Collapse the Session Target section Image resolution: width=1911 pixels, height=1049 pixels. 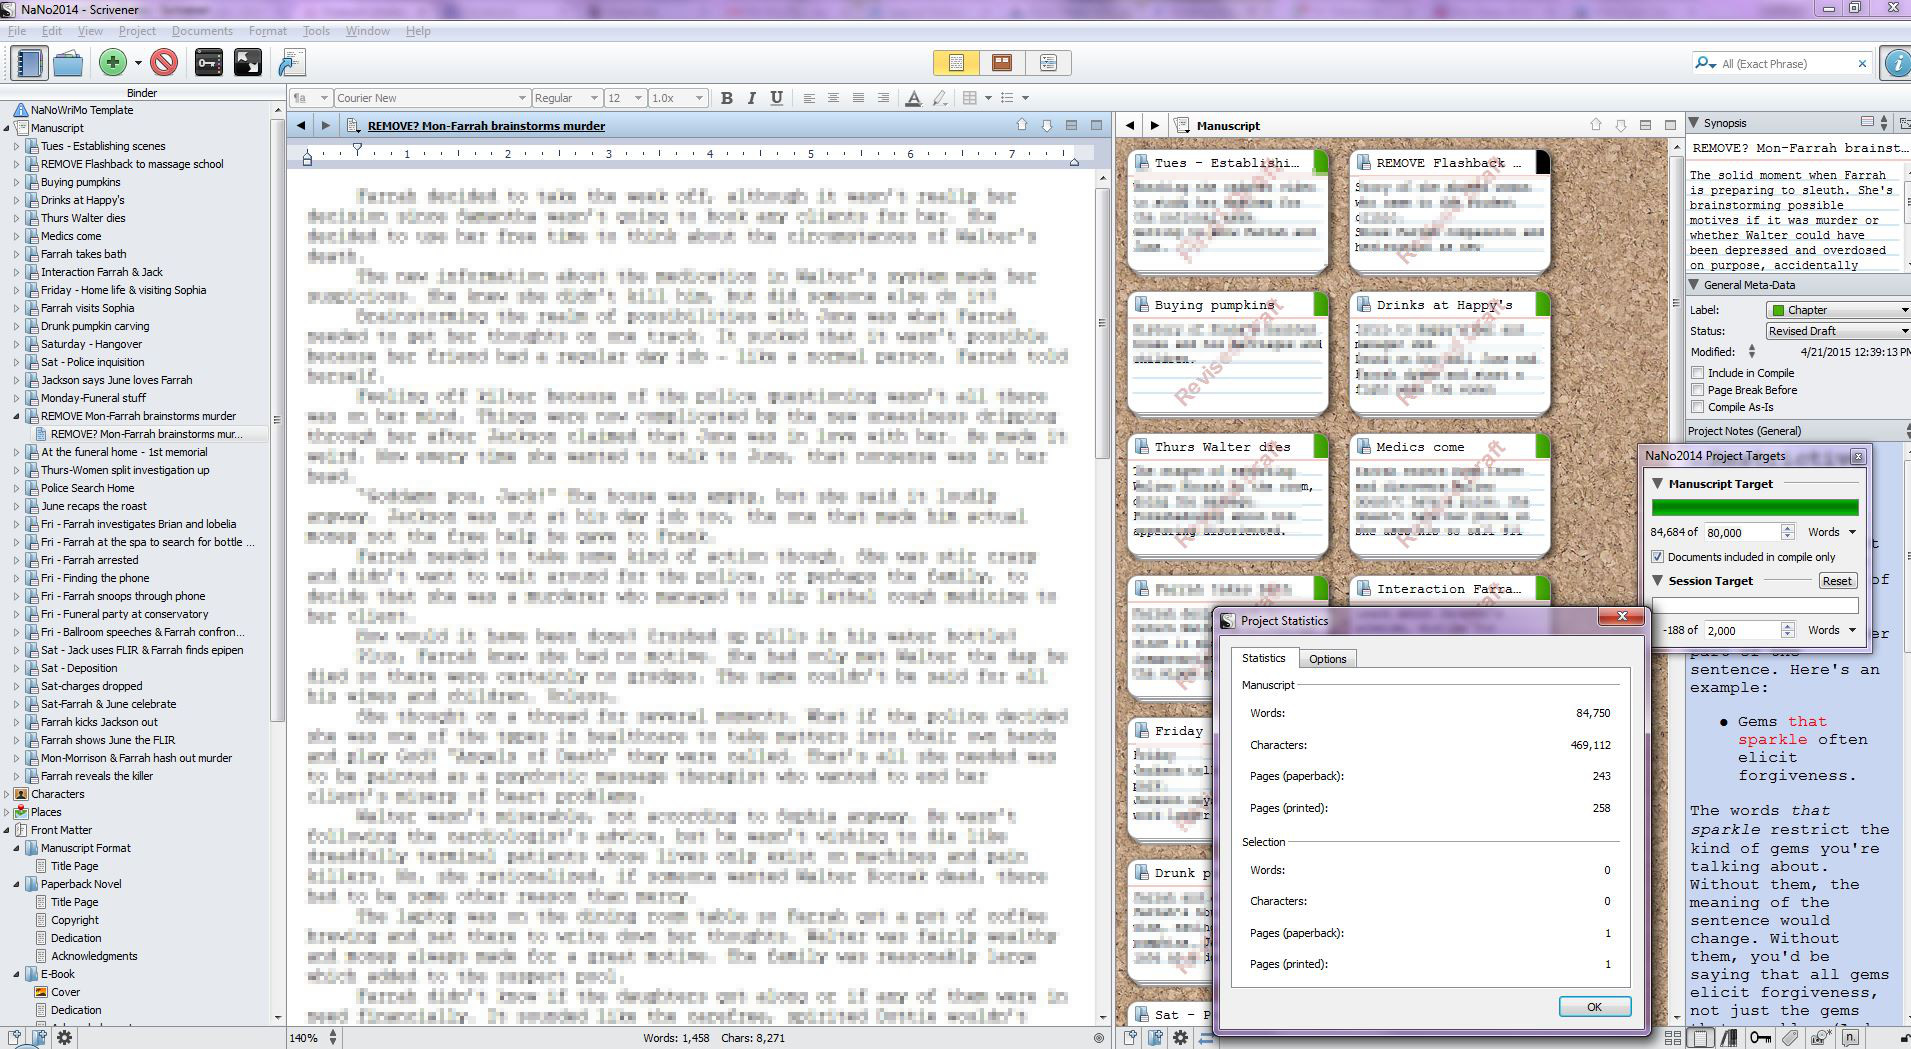(1658, 581)
